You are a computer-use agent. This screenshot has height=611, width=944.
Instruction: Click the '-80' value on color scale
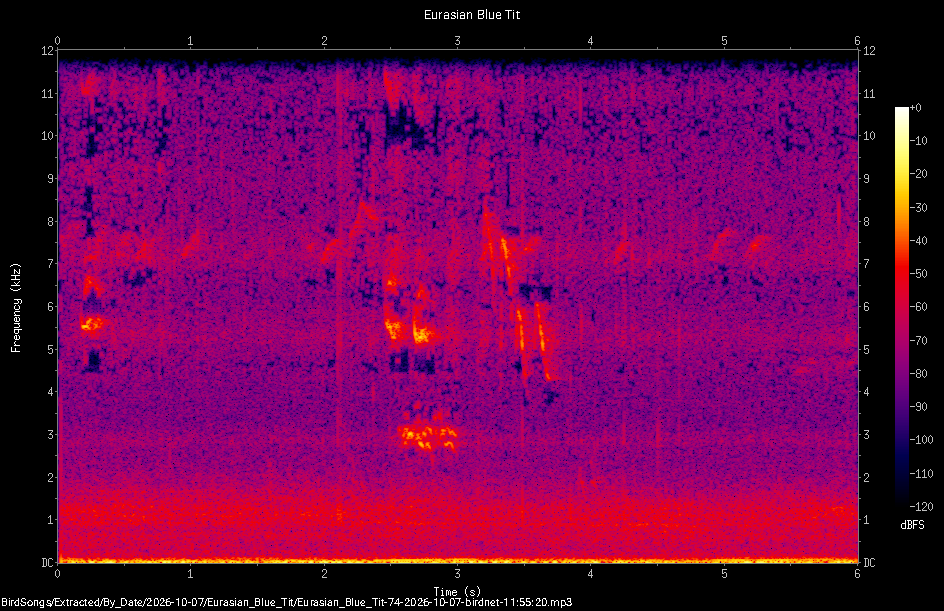pos(919,374)
